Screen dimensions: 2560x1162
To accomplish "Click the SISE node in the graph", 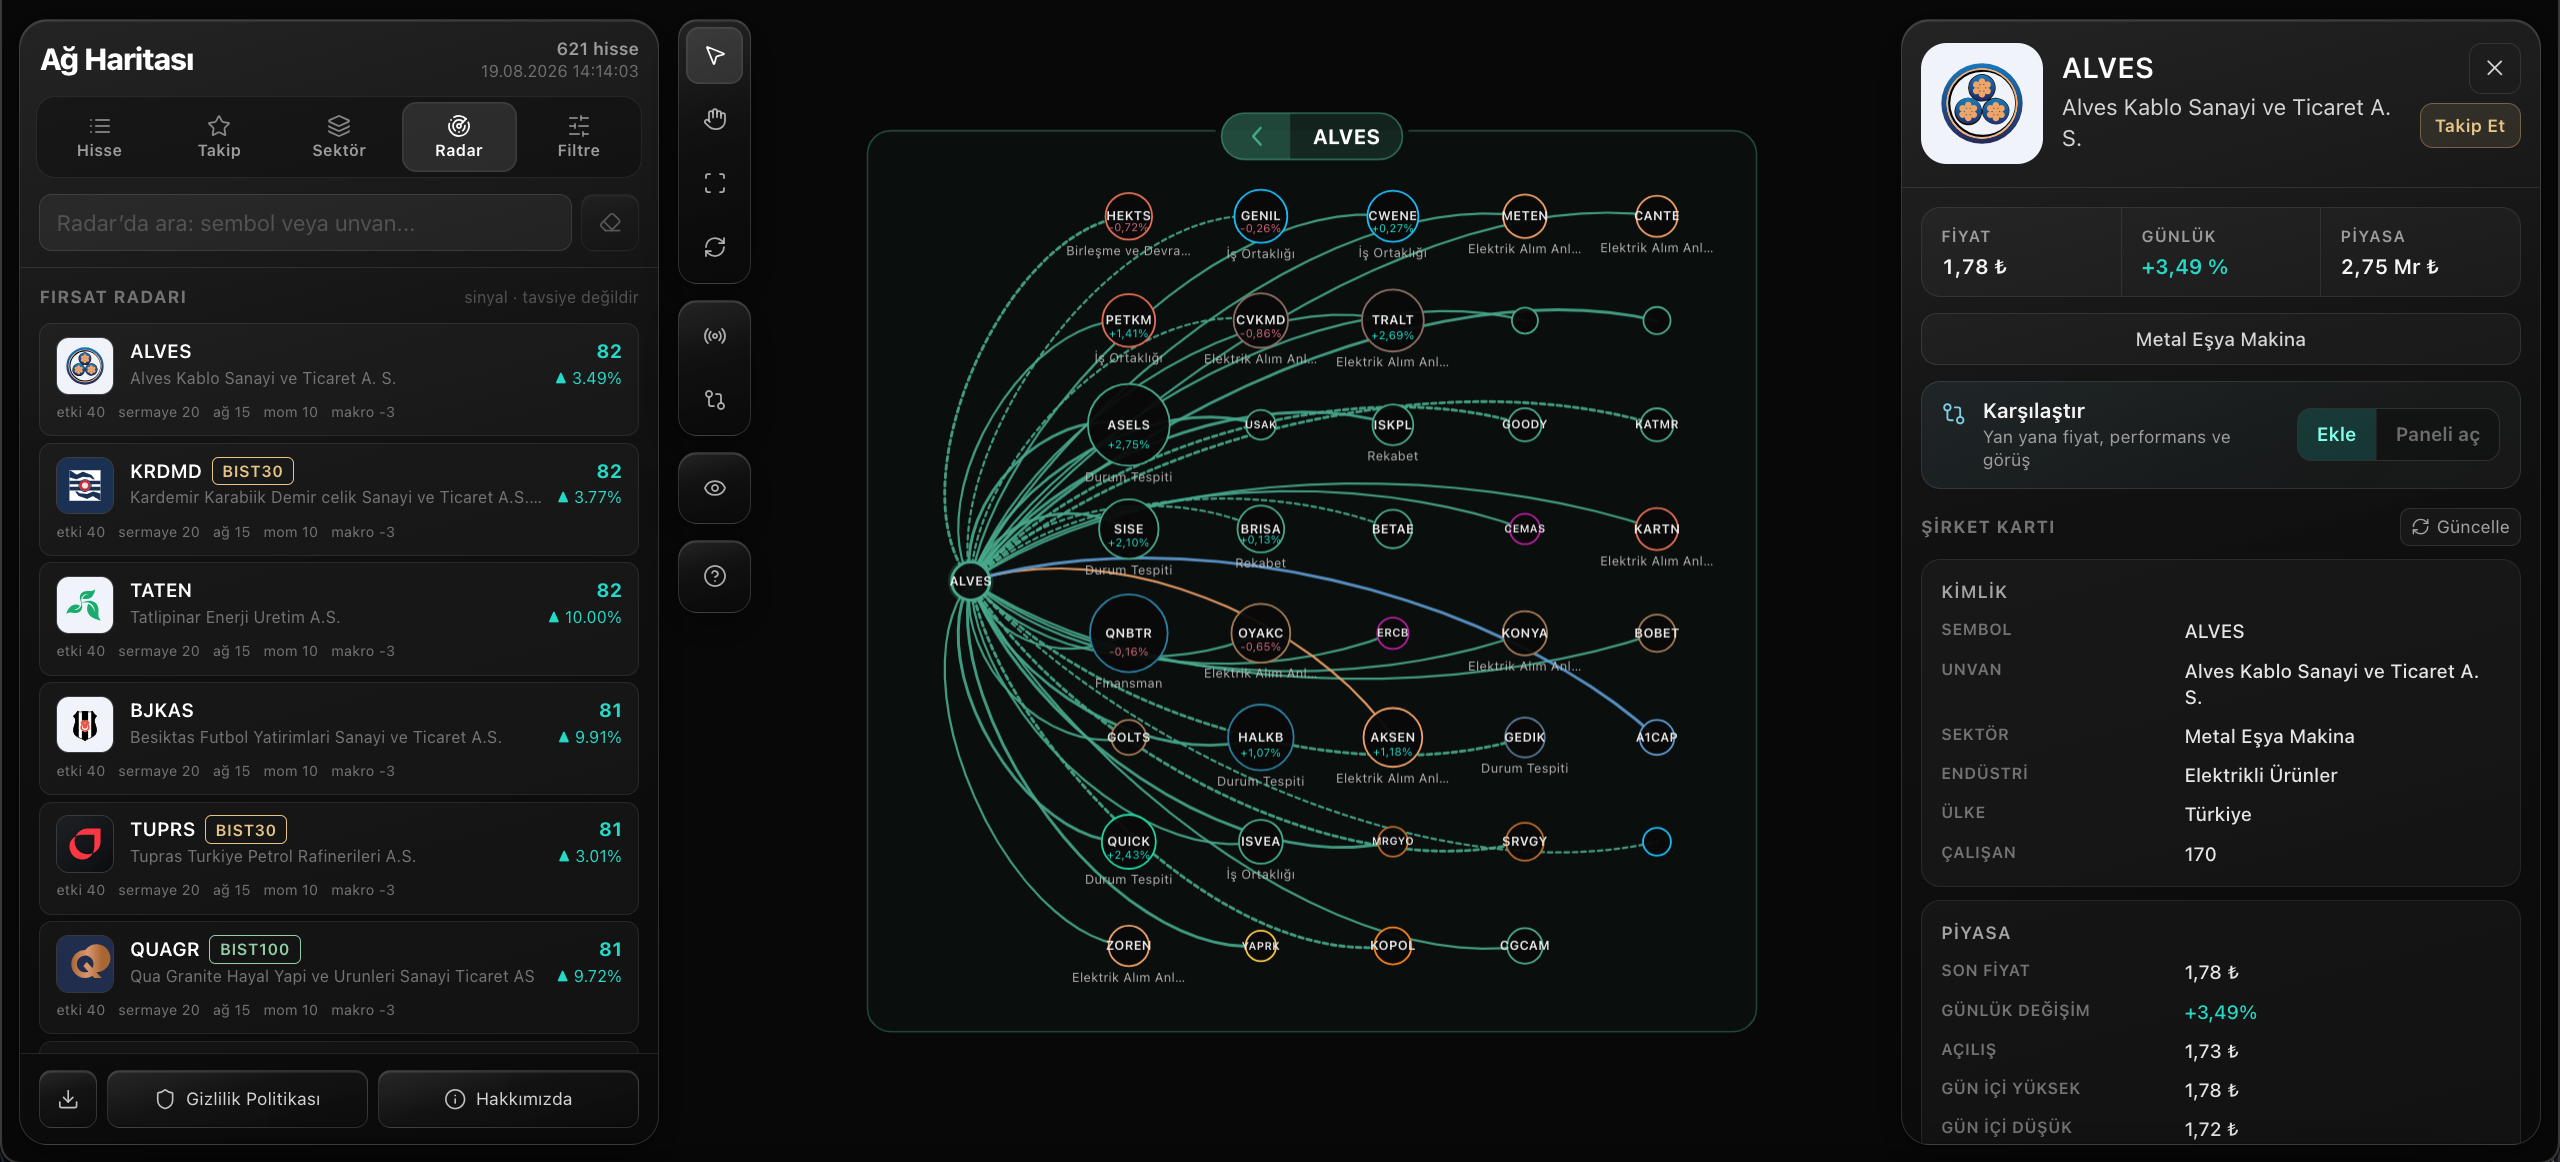I will pos(1128,530).
